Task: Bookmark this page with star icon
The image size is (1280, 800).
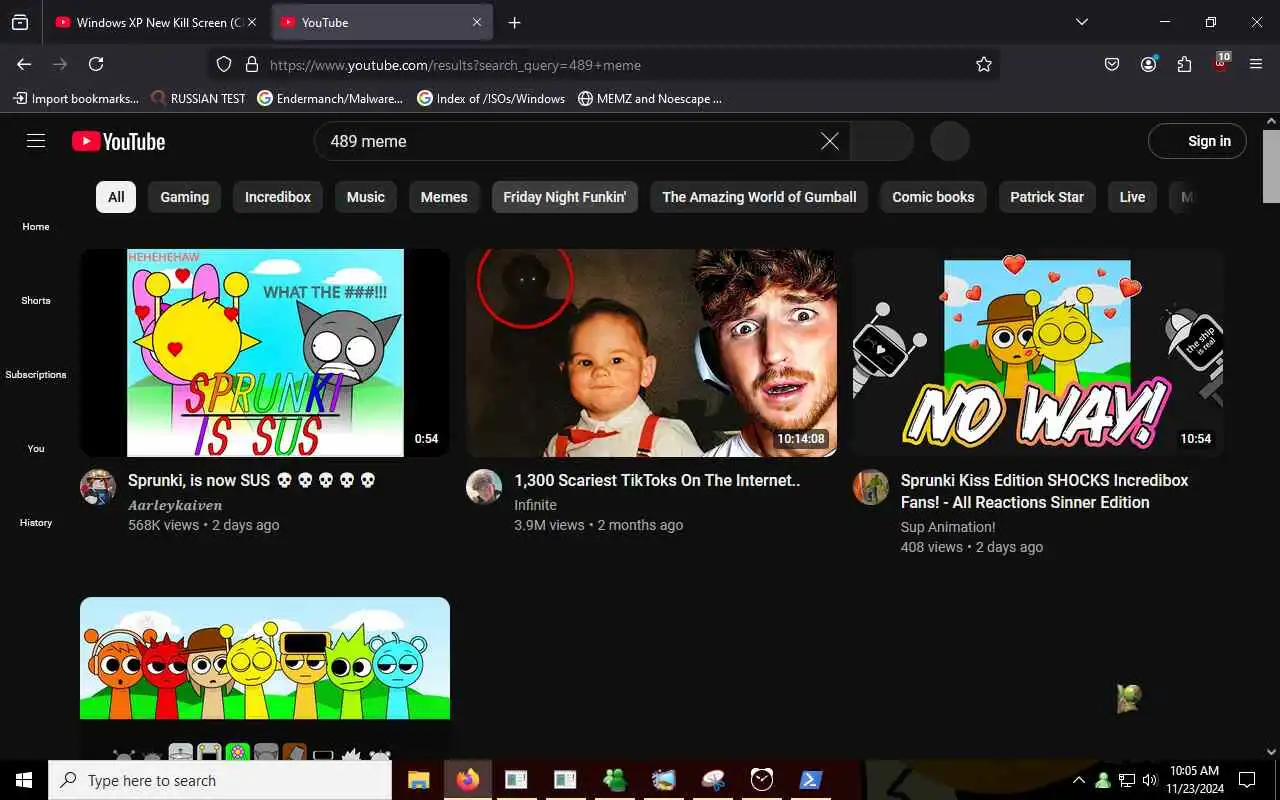Action: tap(984, 64)
